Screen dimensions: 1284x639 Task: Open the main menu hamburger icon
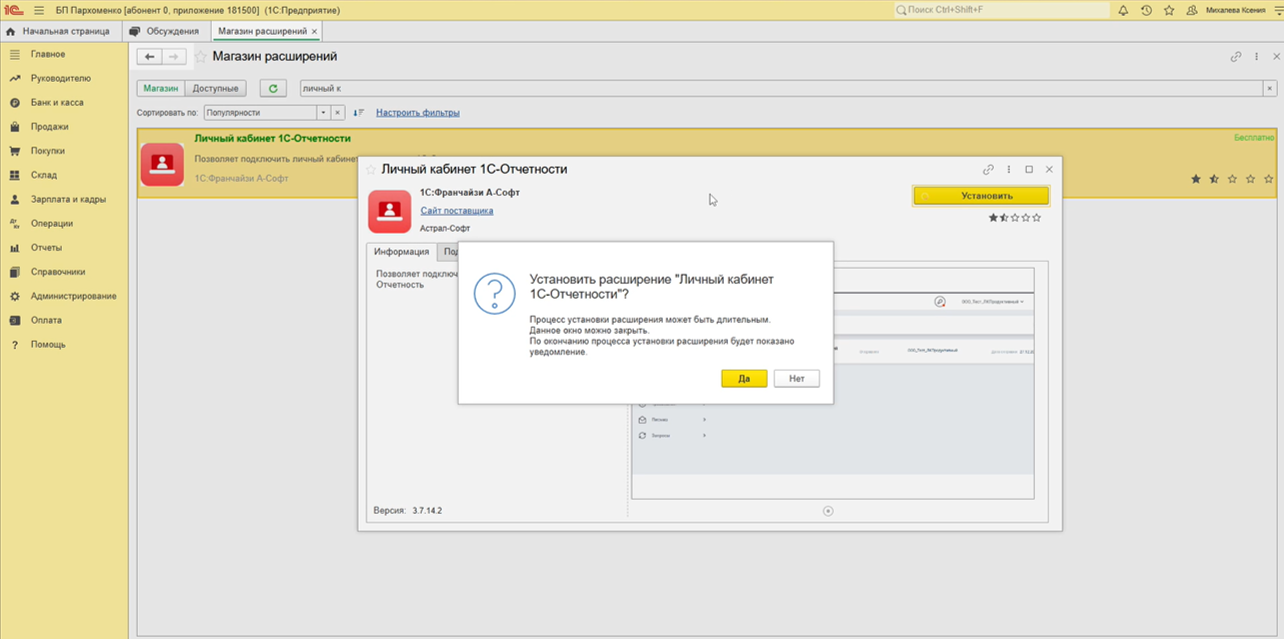(39, 10)
